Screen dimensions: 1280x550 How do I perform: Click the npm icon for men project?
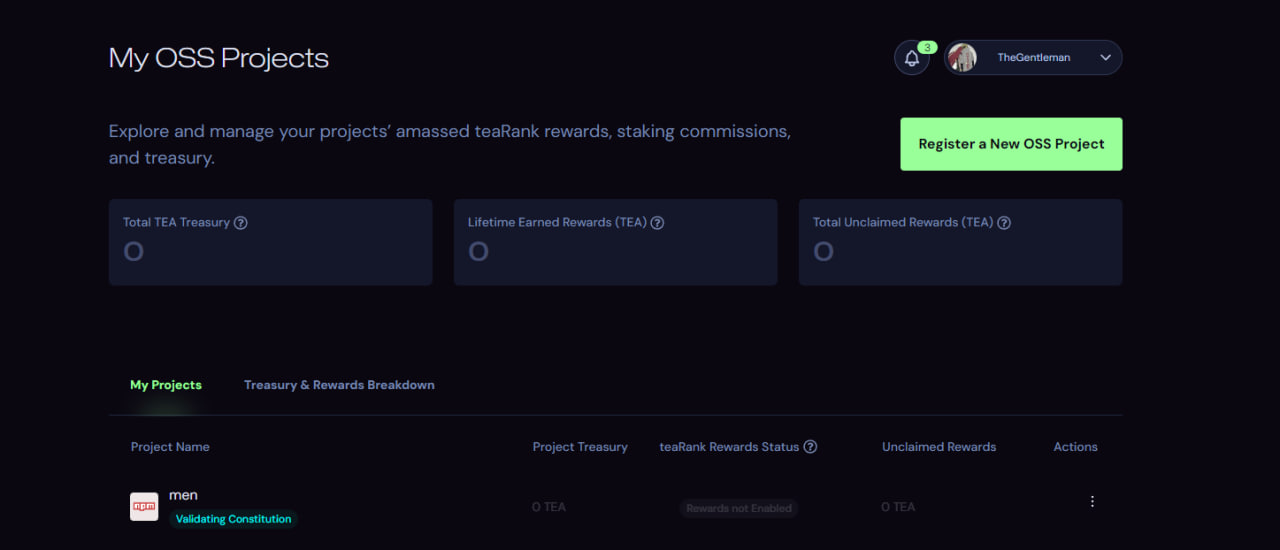click(x=144, y=506)
